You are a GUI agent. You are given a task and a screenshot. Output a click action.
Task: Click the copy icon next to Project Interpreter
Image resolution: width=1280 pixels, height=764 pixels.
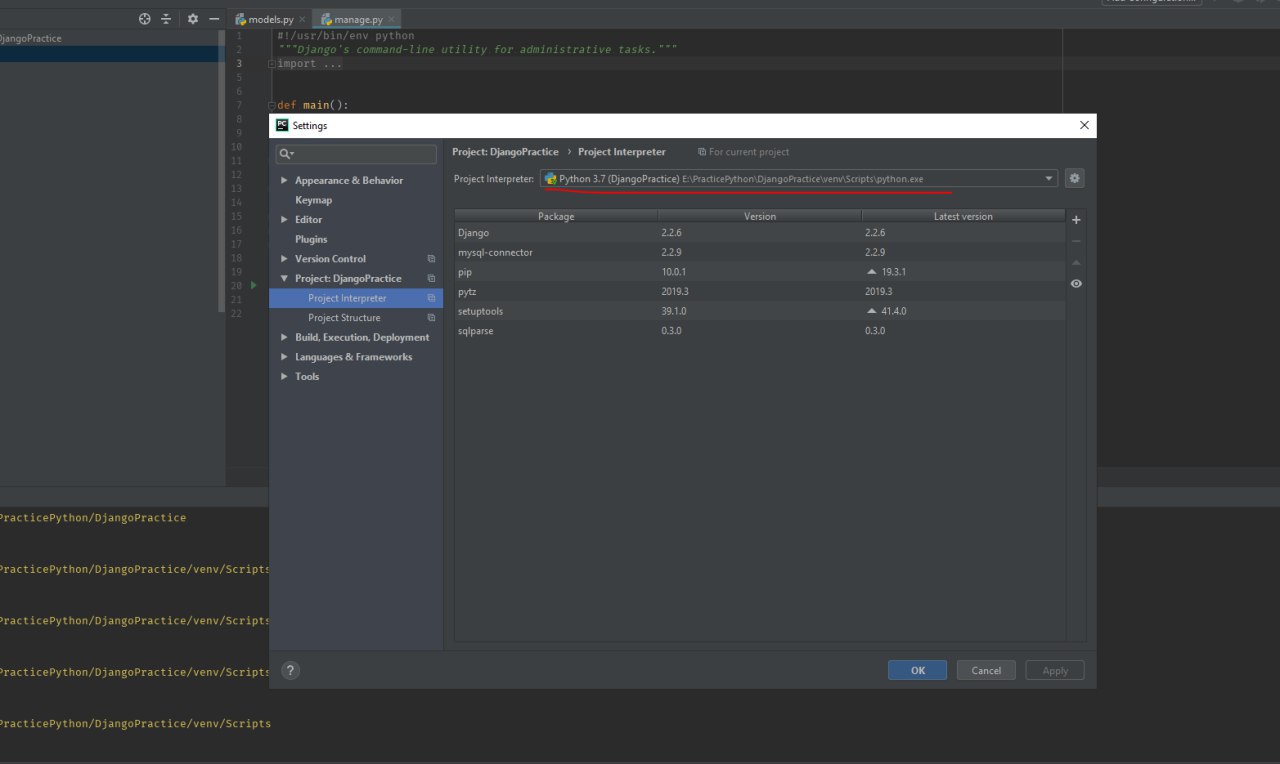(431, 298)
